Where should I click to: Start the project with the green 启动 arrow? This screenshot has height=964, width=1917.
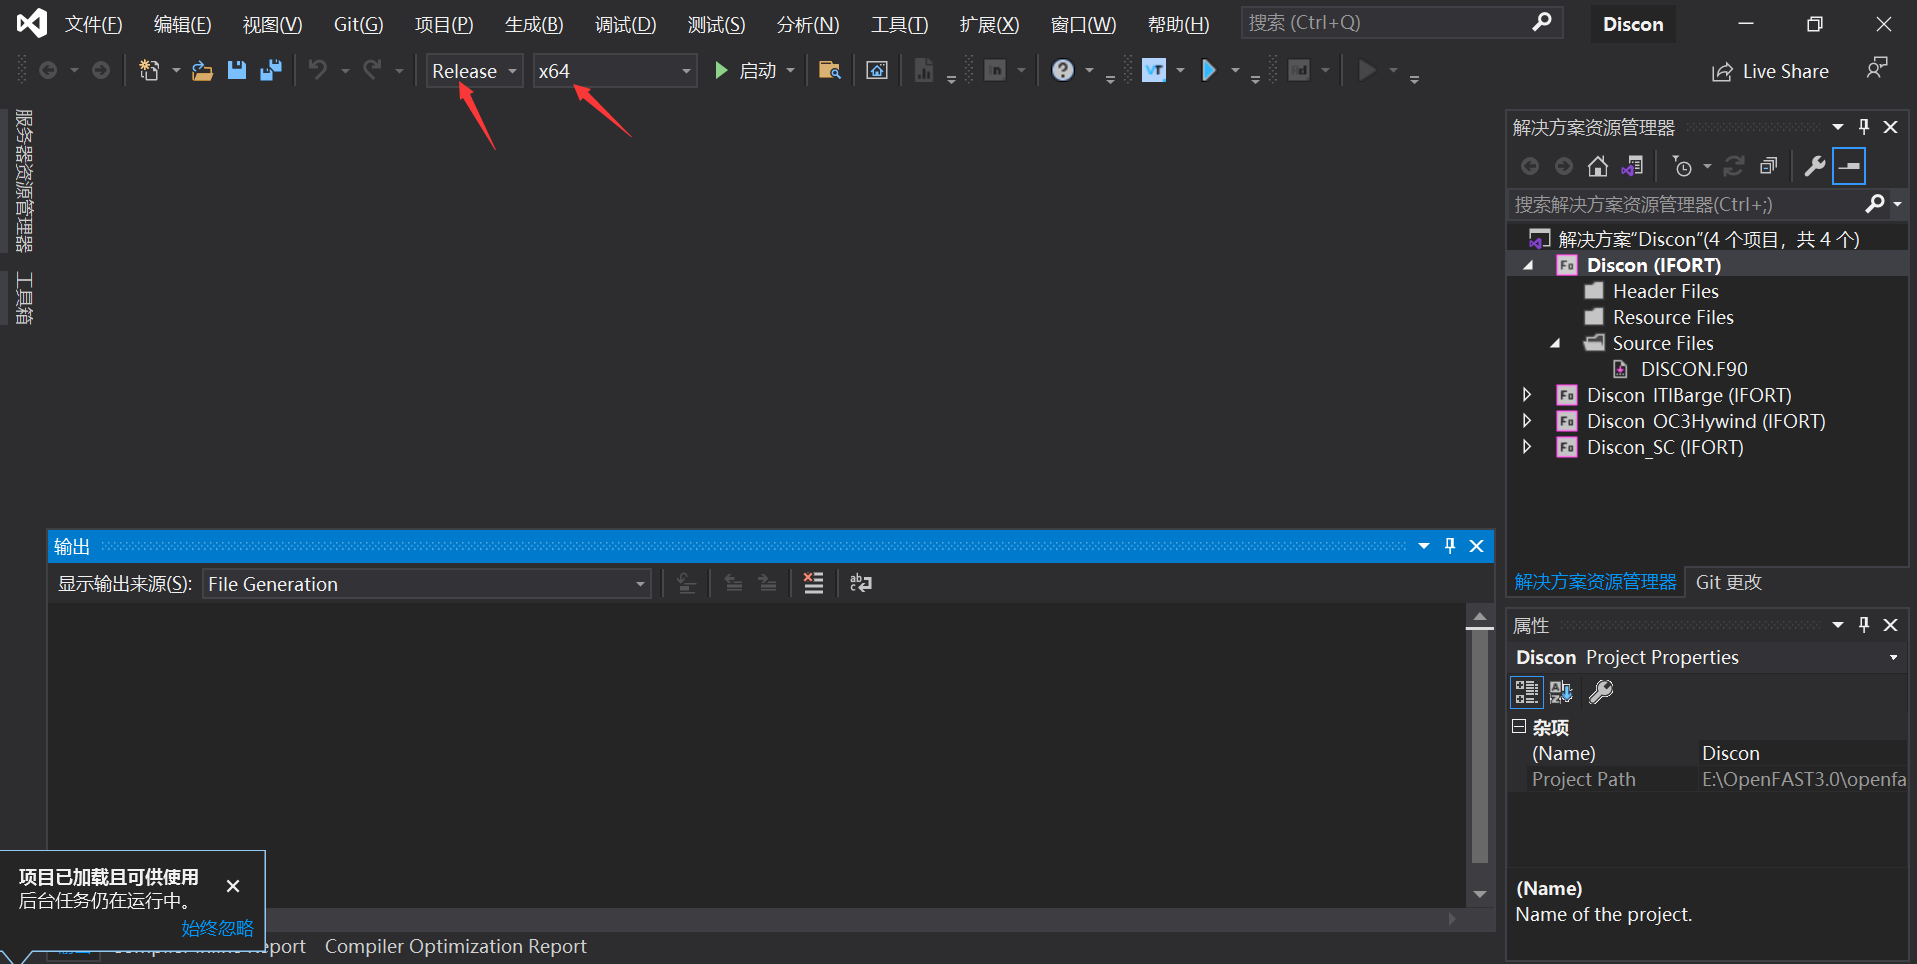pos(722,70)
